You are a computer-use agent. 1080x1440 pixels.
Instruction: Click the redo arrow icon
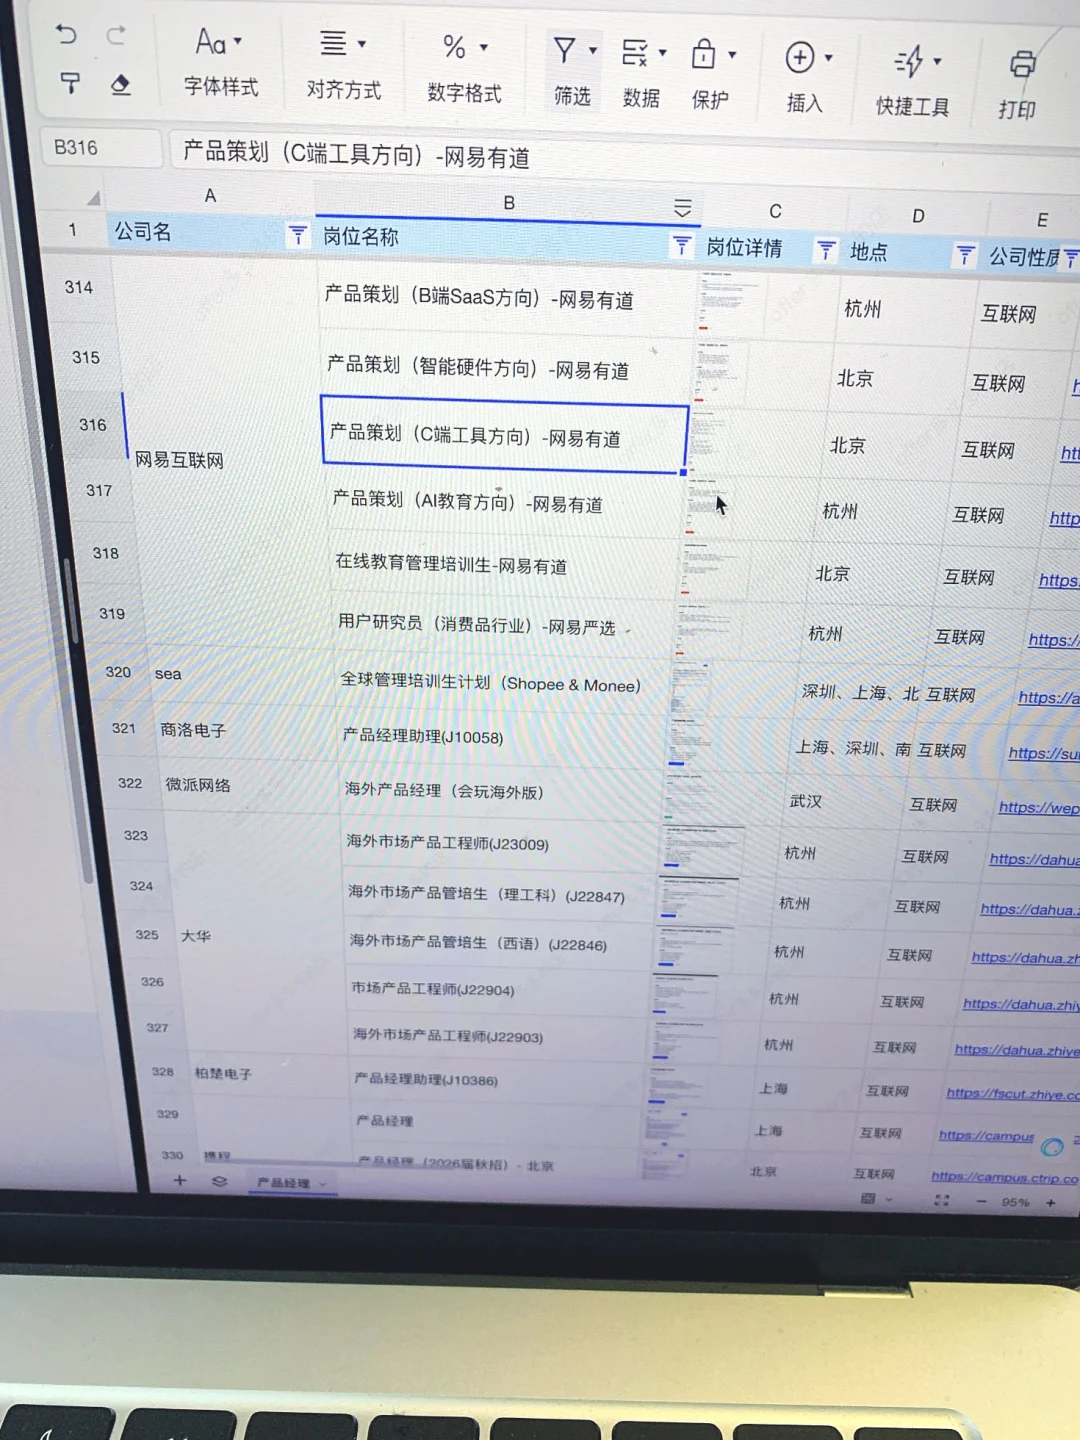coord(116,36)
